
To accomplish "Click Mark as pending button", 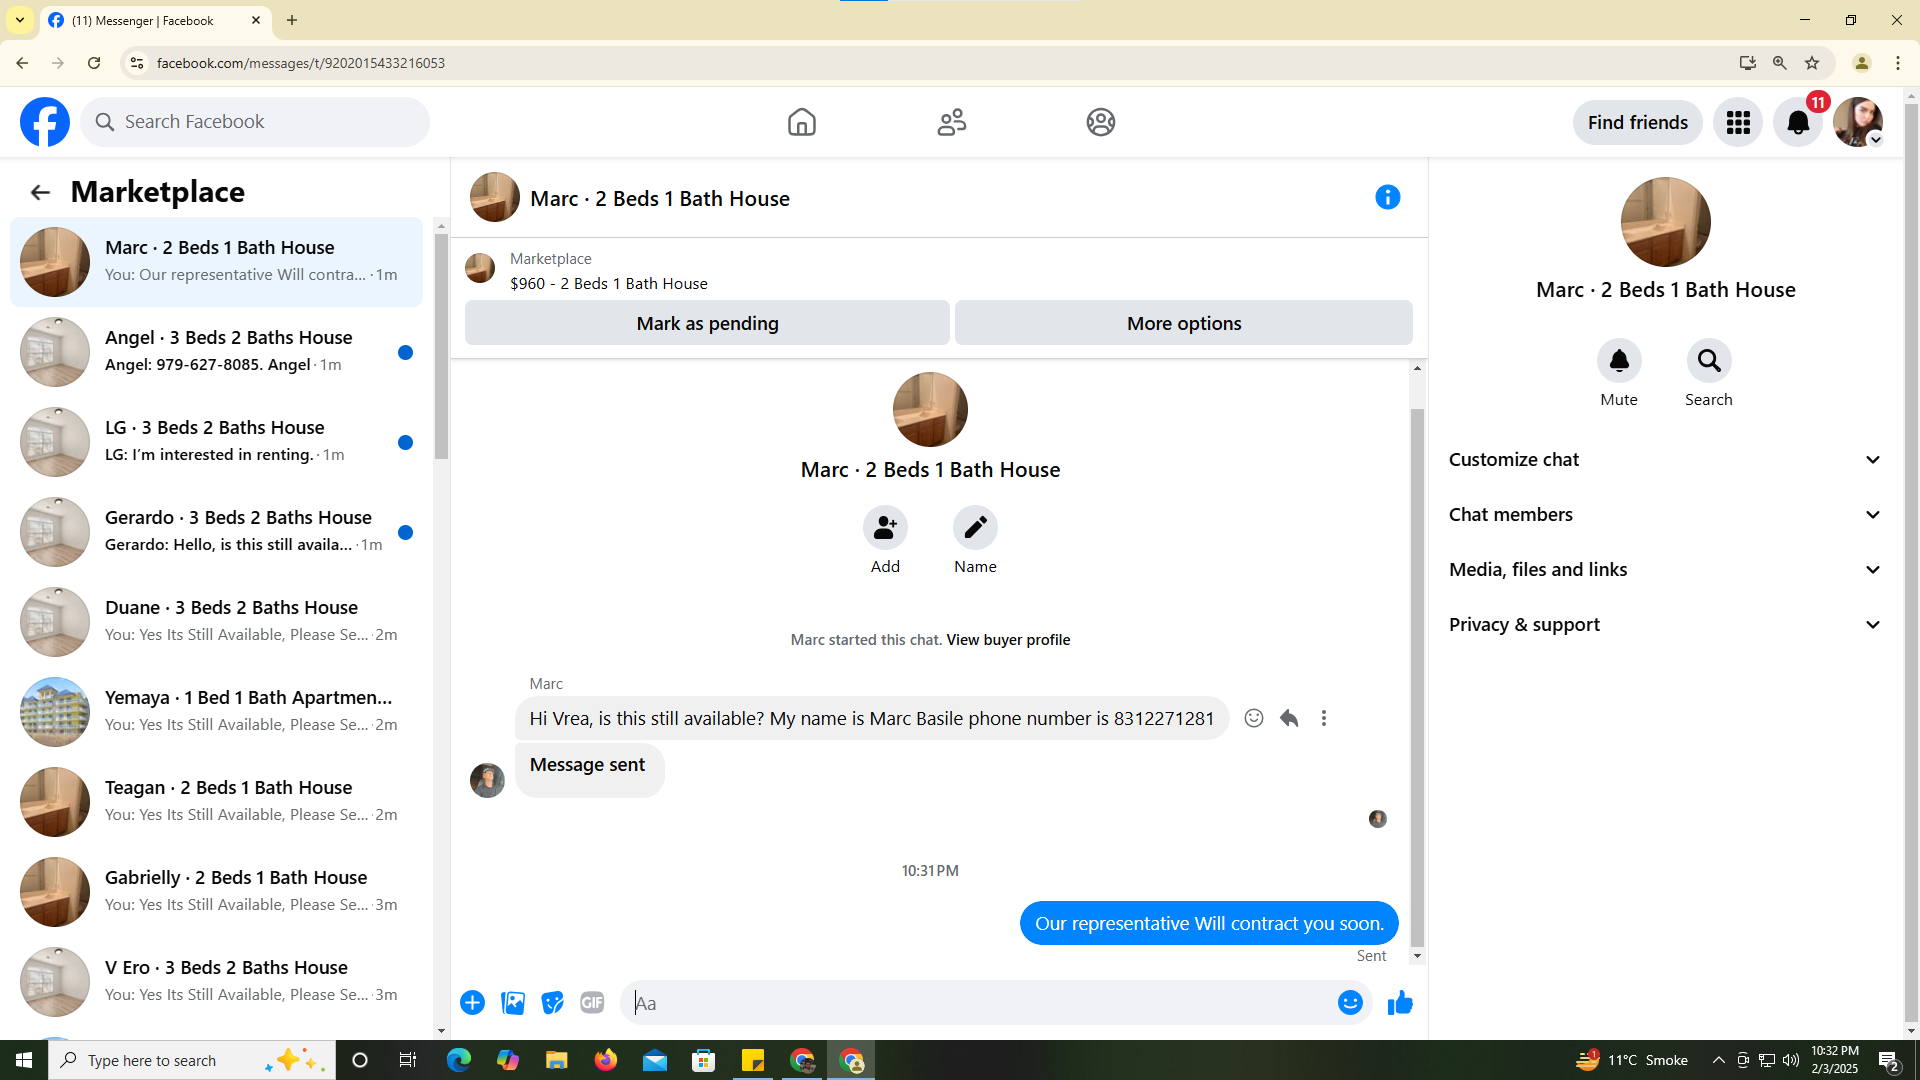I will tap(707, 323).
